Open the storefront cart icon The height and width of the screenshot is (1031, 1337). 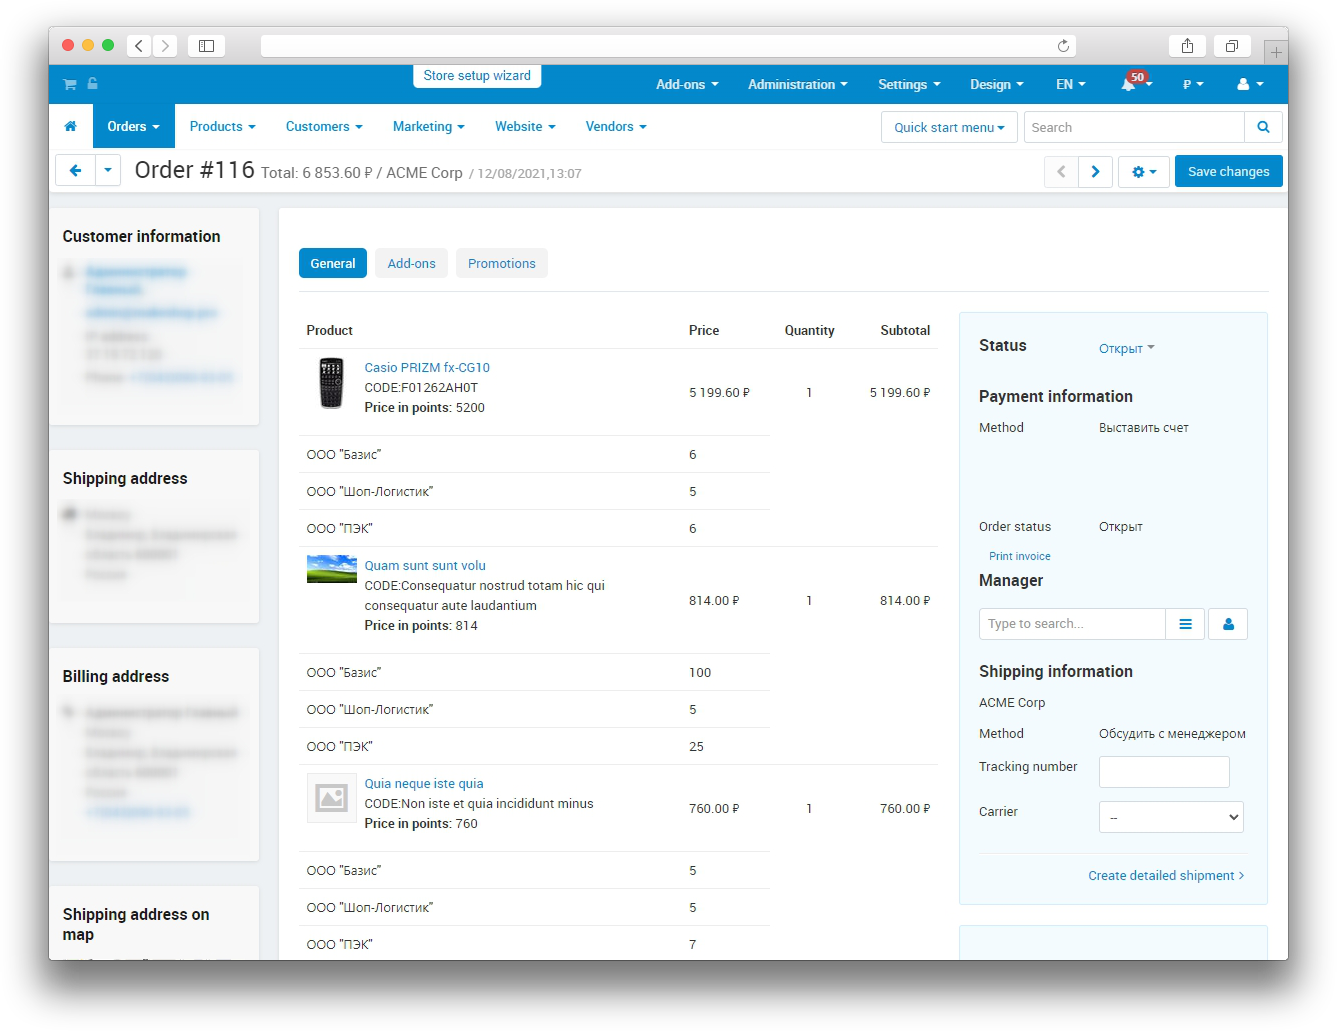tap(69, 85)
